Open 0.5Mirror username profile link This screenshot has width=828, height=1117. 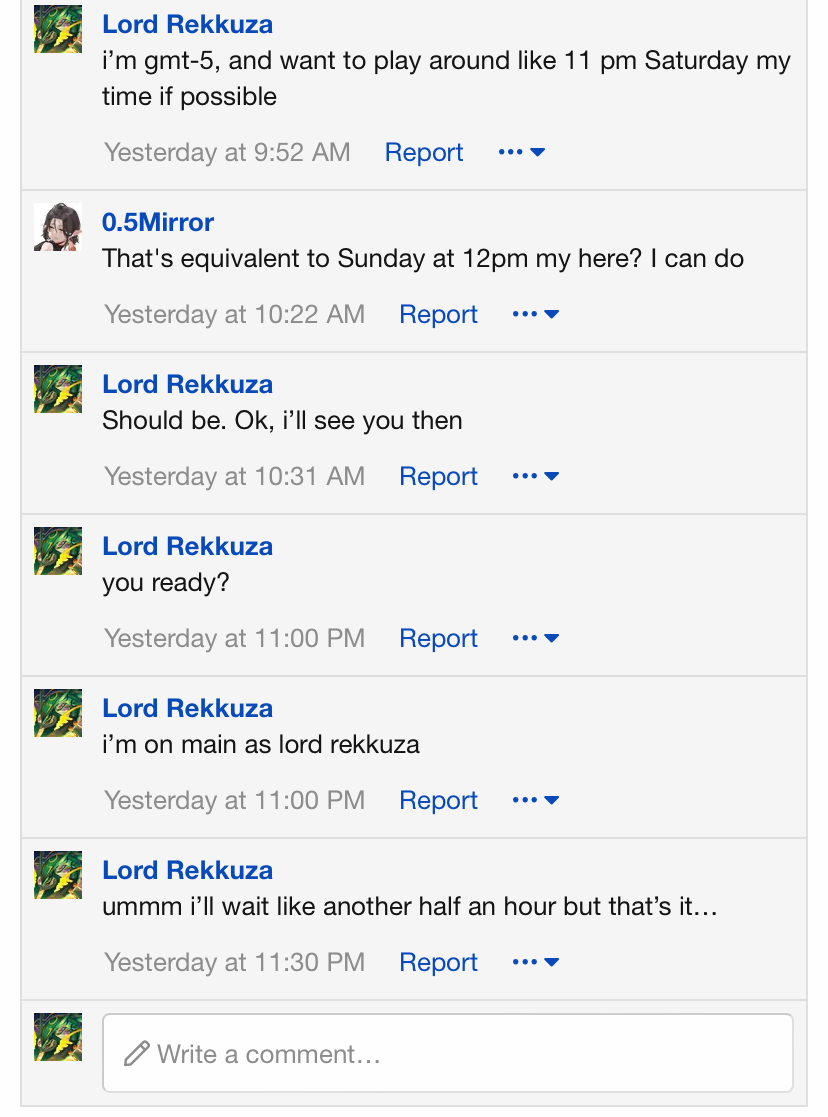(x=158, y=222)
